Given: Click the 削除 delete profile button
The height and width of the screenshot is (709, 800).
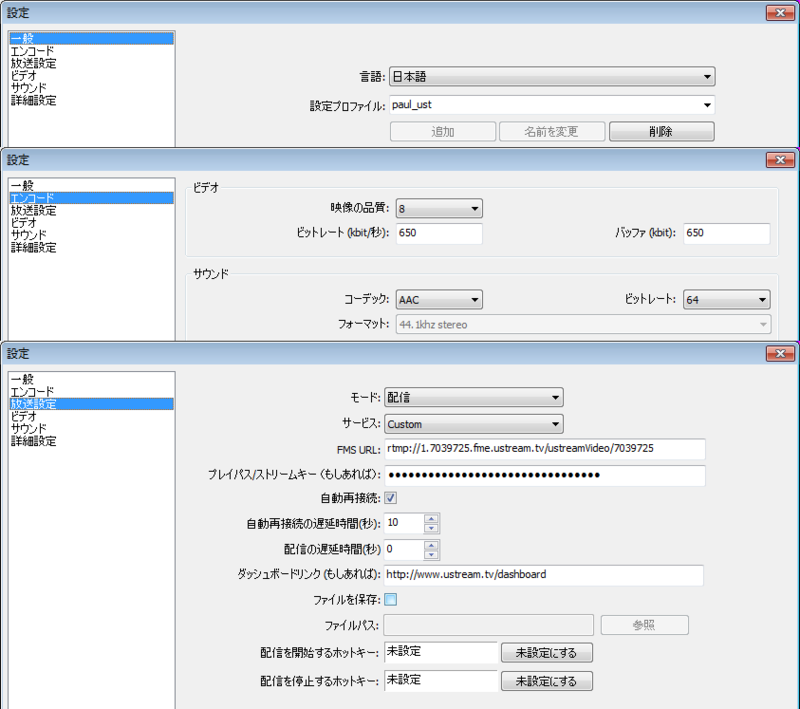Looking at the screenshot, I should [x=661, y=131].
